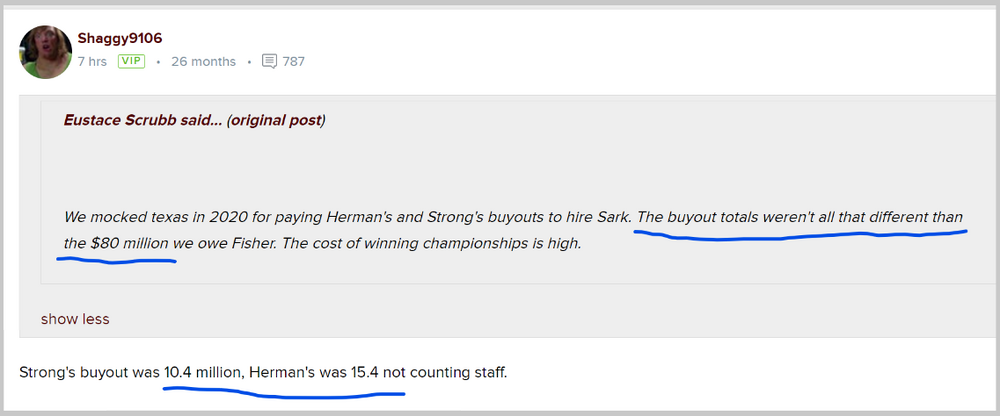
Task: Open the Shaggy9106 username link
Action: point(119,38)
